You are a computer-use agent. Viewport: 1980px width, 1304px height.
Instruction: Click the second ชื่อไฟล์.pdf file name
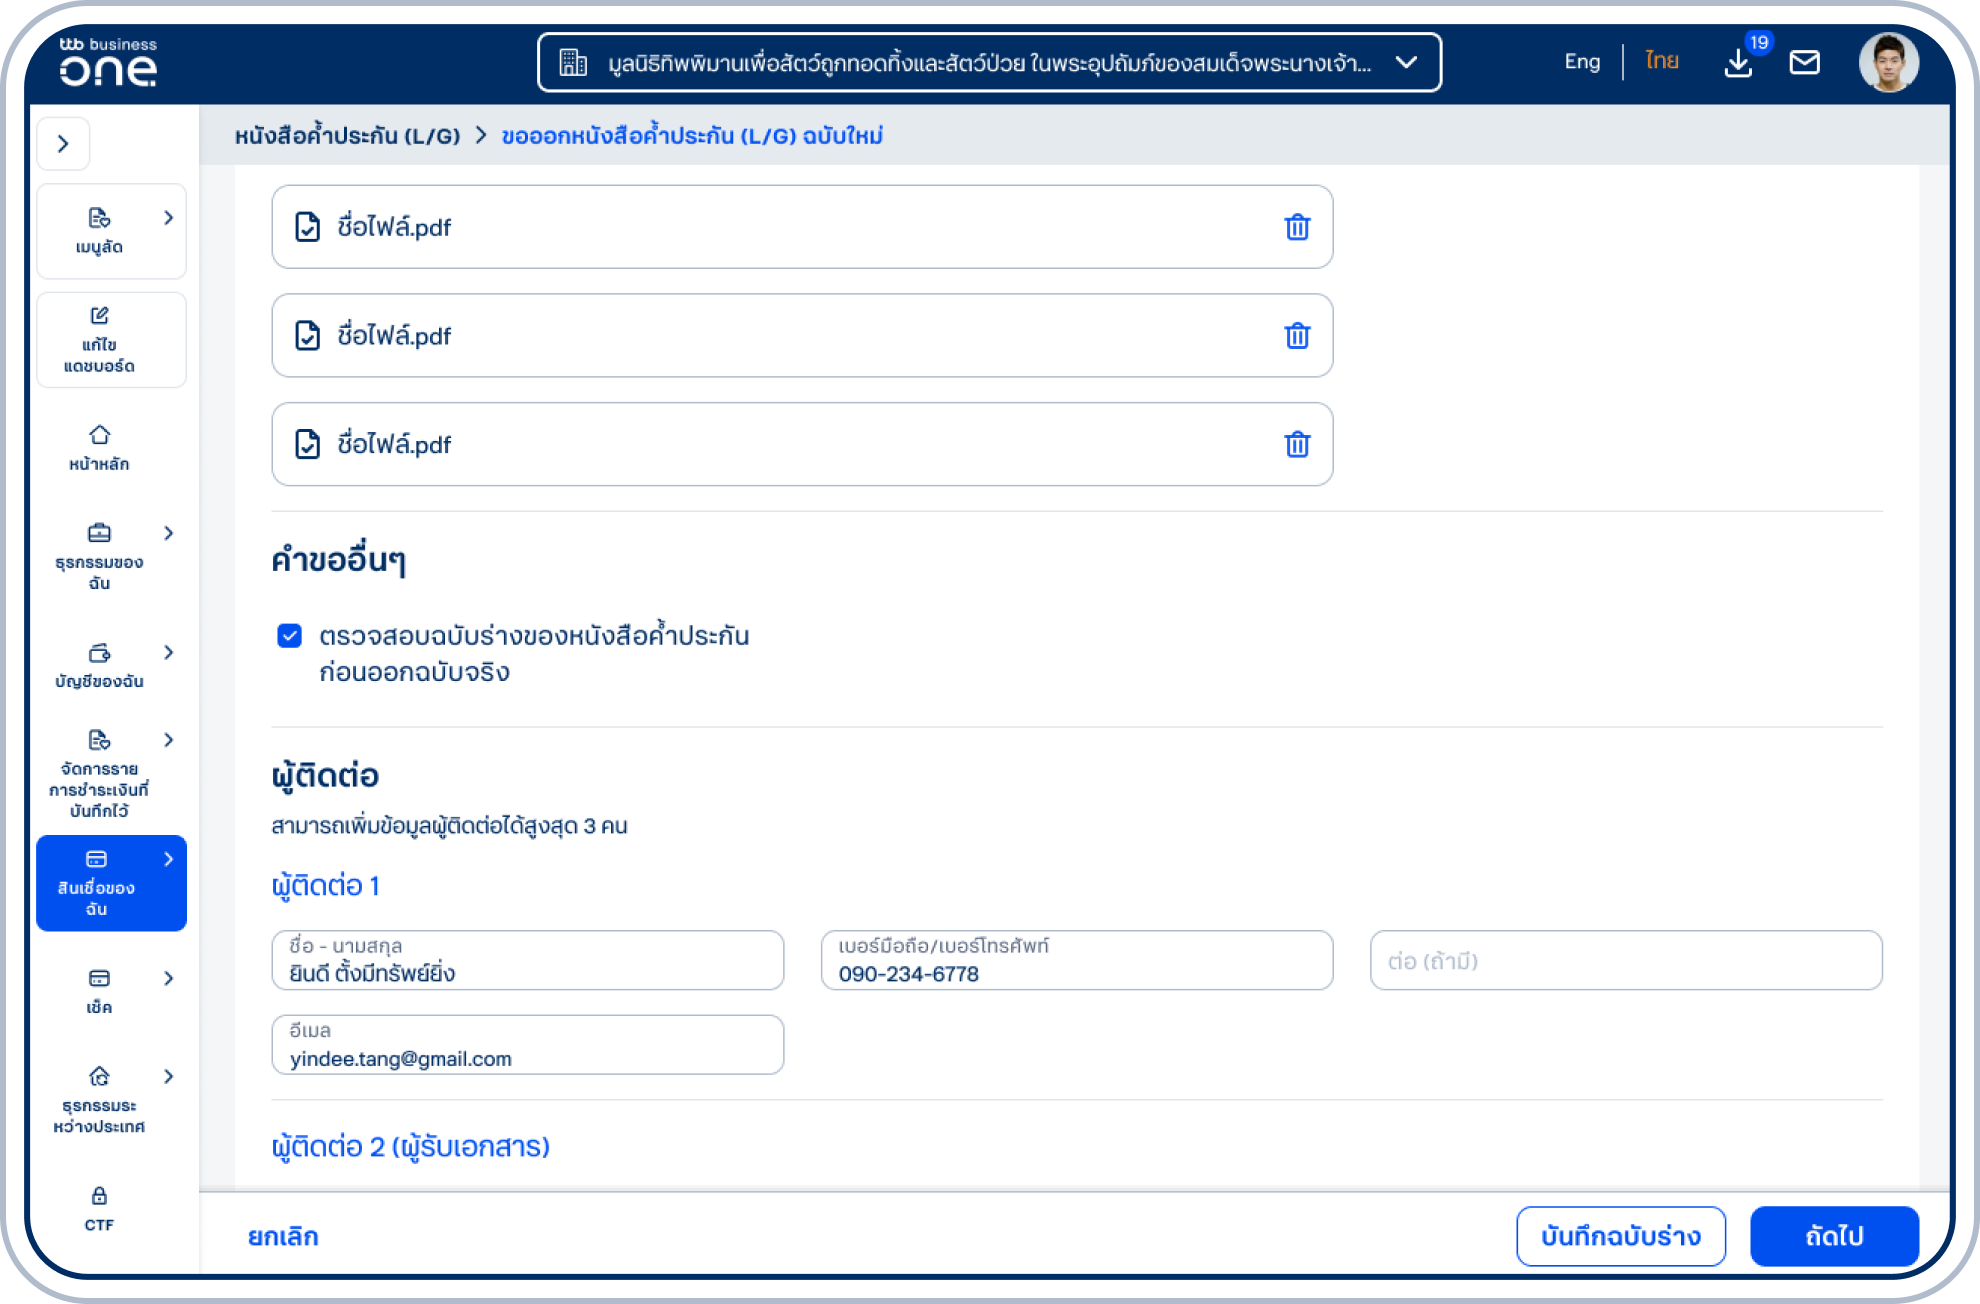pyautogui.click(x=394, y=336)
